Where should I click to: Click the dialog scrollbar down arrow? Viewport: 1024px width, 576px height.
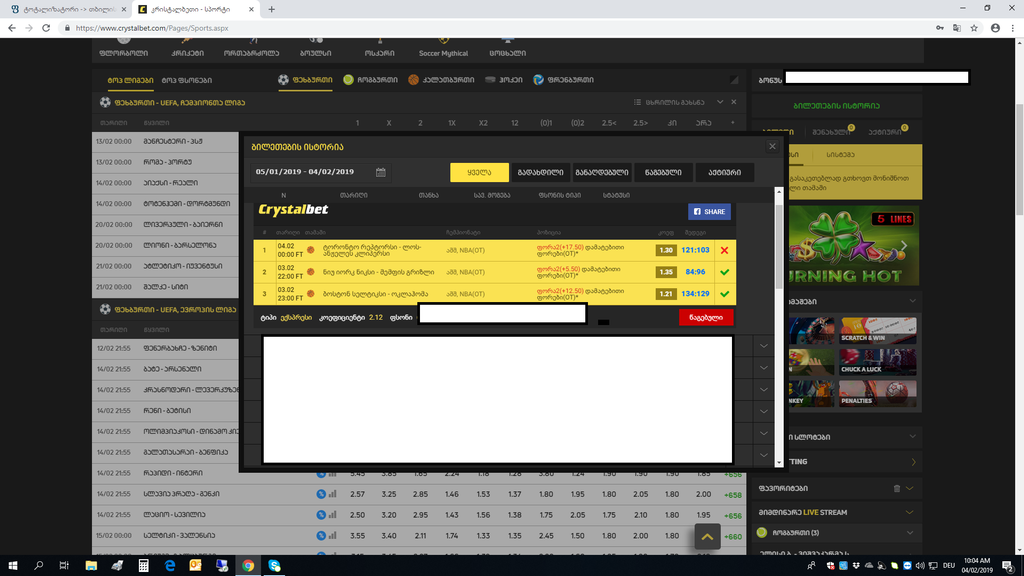[778, 462]
